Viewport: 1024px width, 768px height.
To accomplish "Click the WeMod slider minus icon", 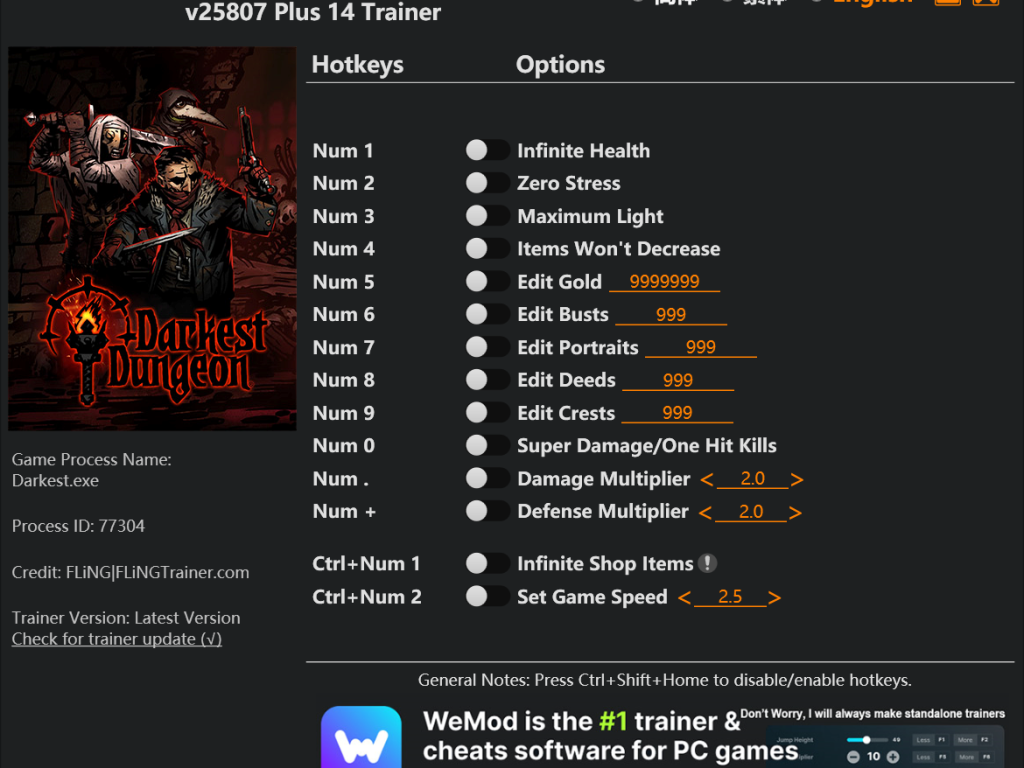I will (853, 757).
